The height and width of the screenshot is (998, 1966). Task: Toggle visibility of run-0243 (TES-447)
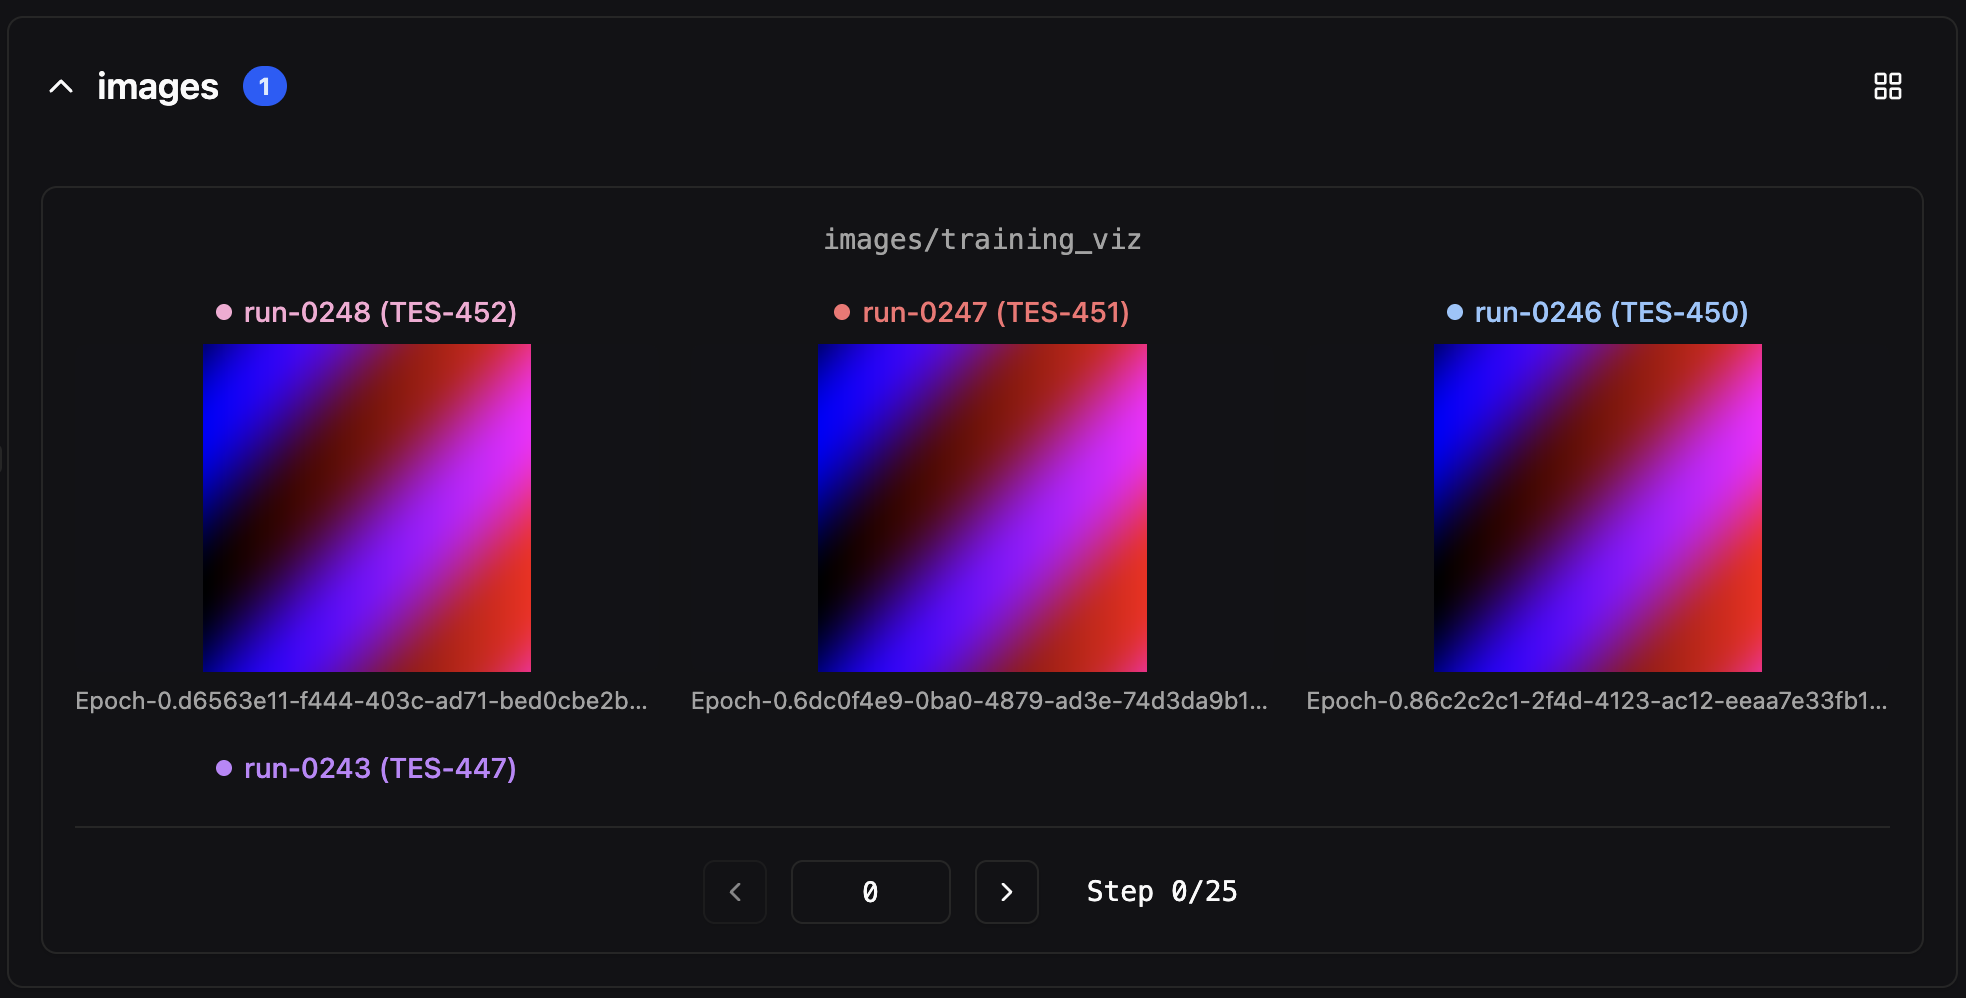point(381,768)
